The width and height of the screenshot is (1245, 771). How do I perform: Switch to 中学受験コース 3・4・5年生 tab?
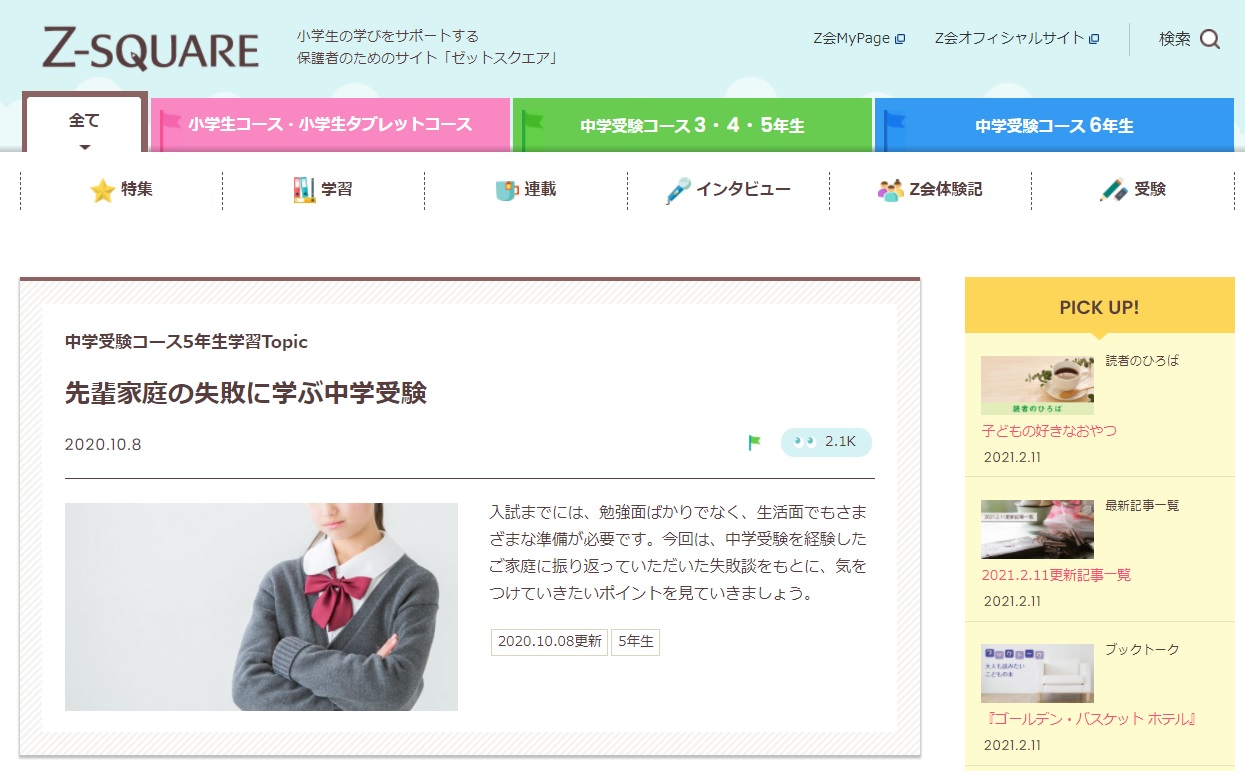click(692, 126)
